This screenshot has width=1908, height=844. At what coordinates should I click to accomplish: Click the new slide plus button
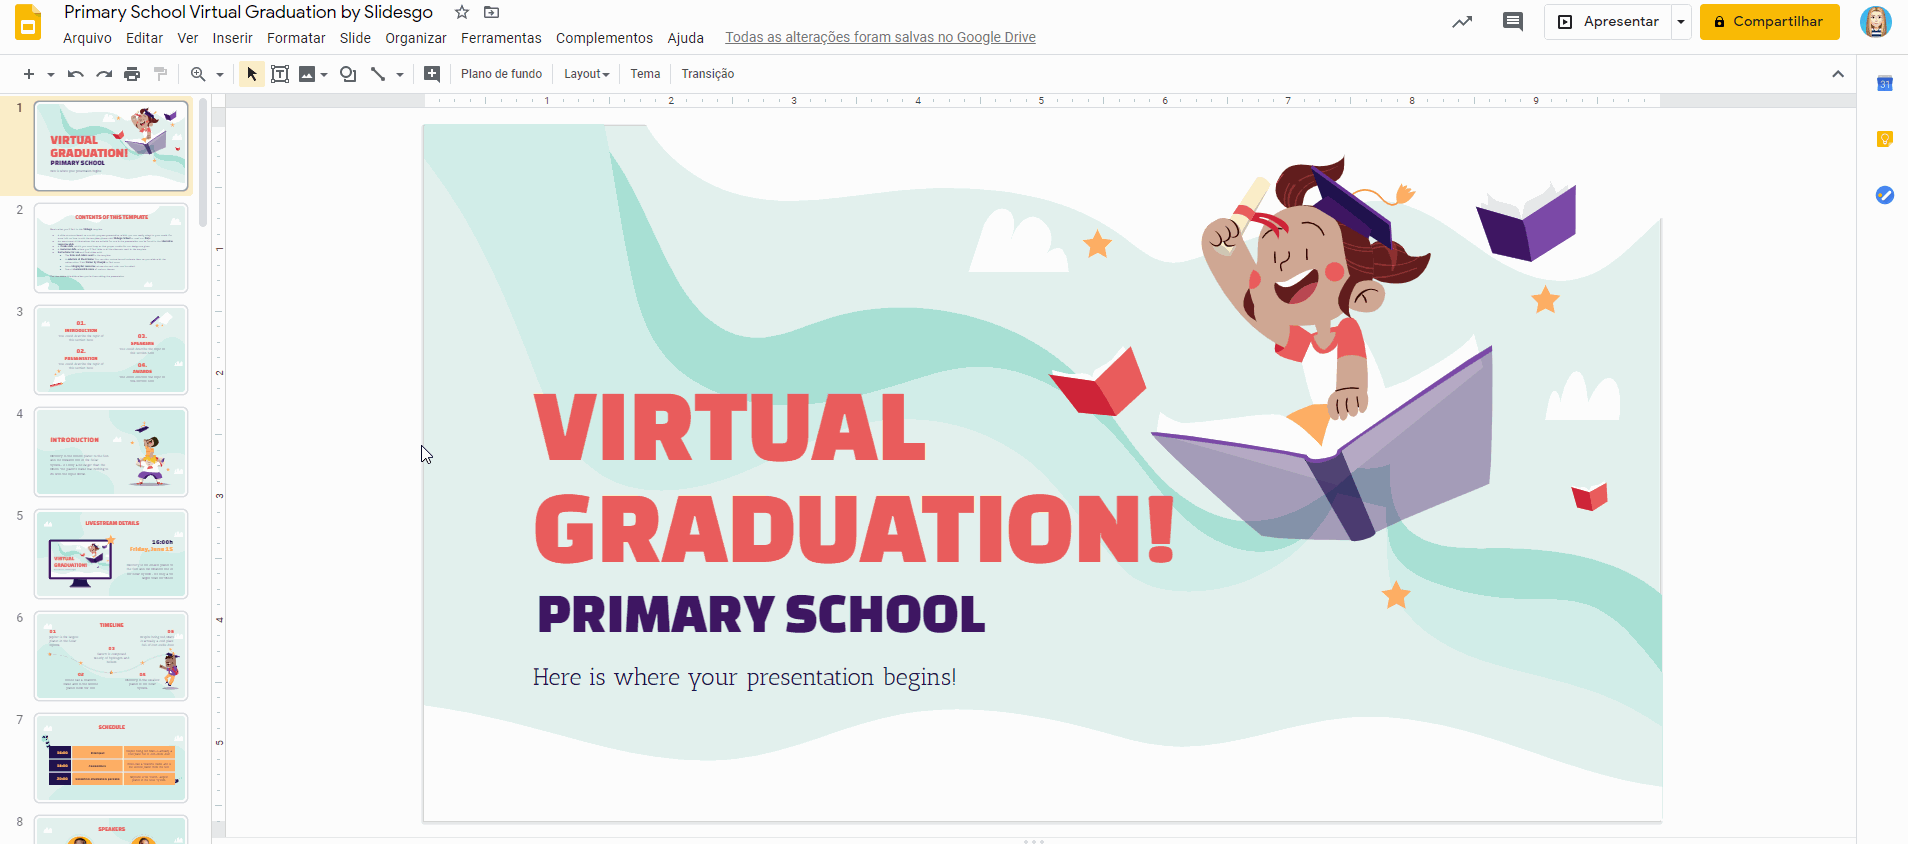29,74
